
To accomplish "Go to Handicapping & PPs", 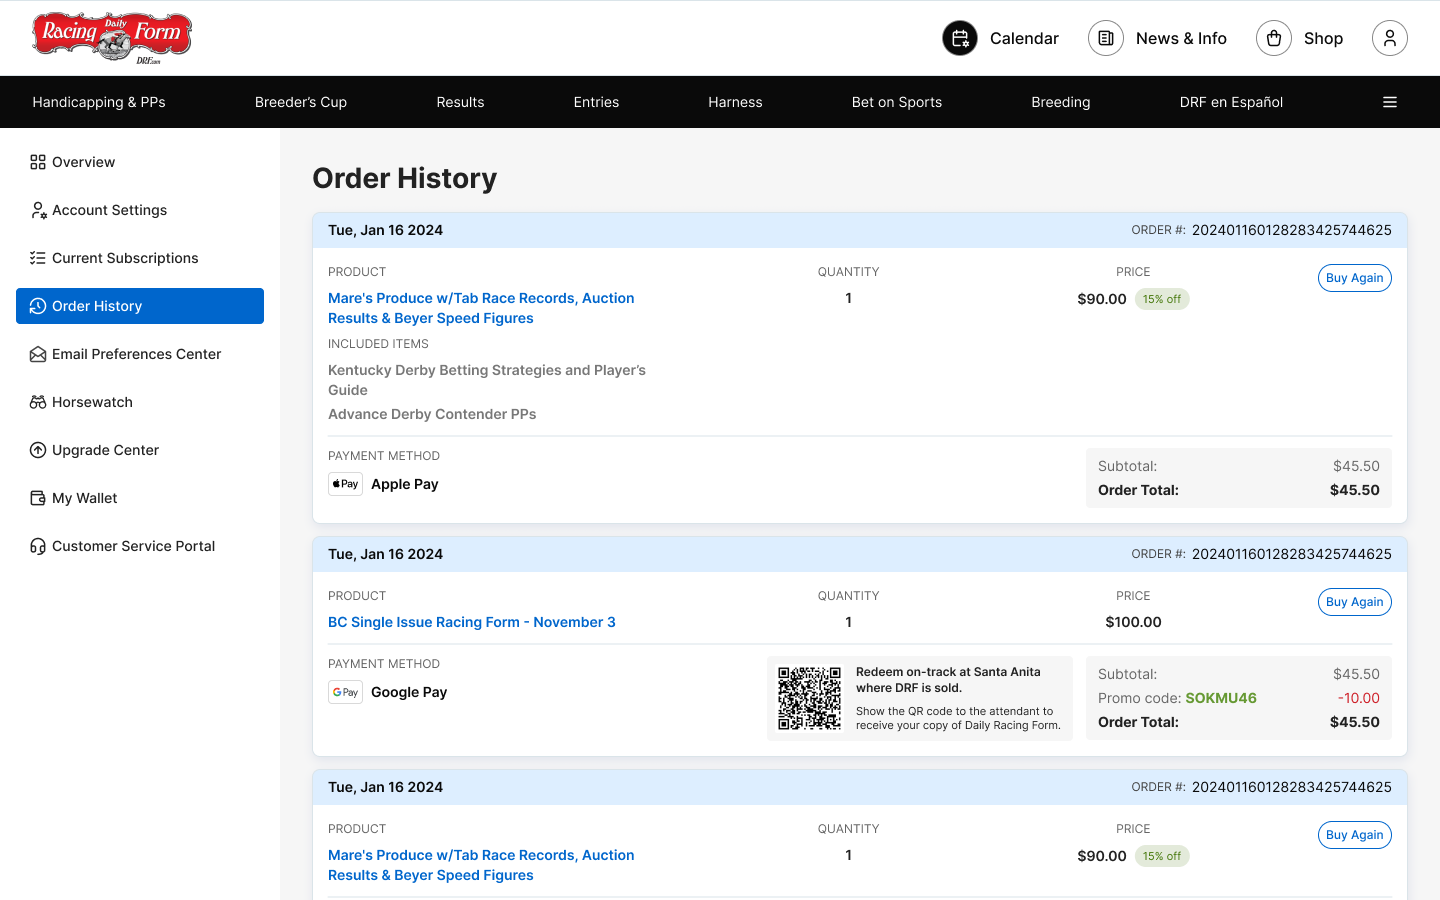I will 99,102.
